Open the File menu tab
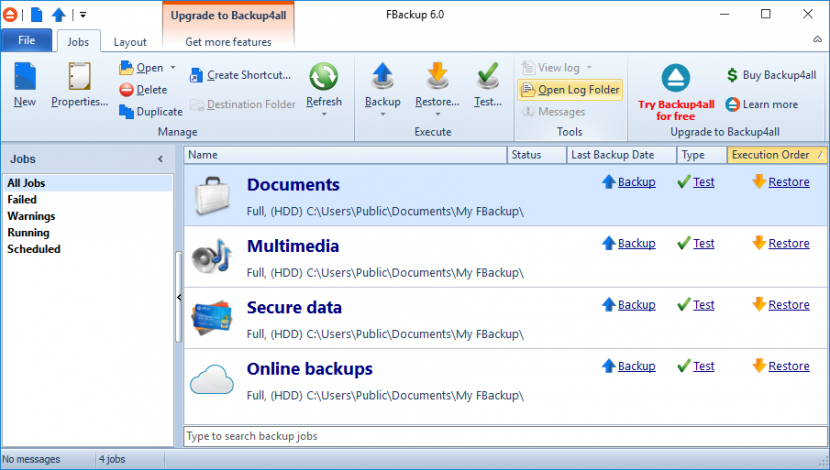The image size is (830, 470). 27,41
